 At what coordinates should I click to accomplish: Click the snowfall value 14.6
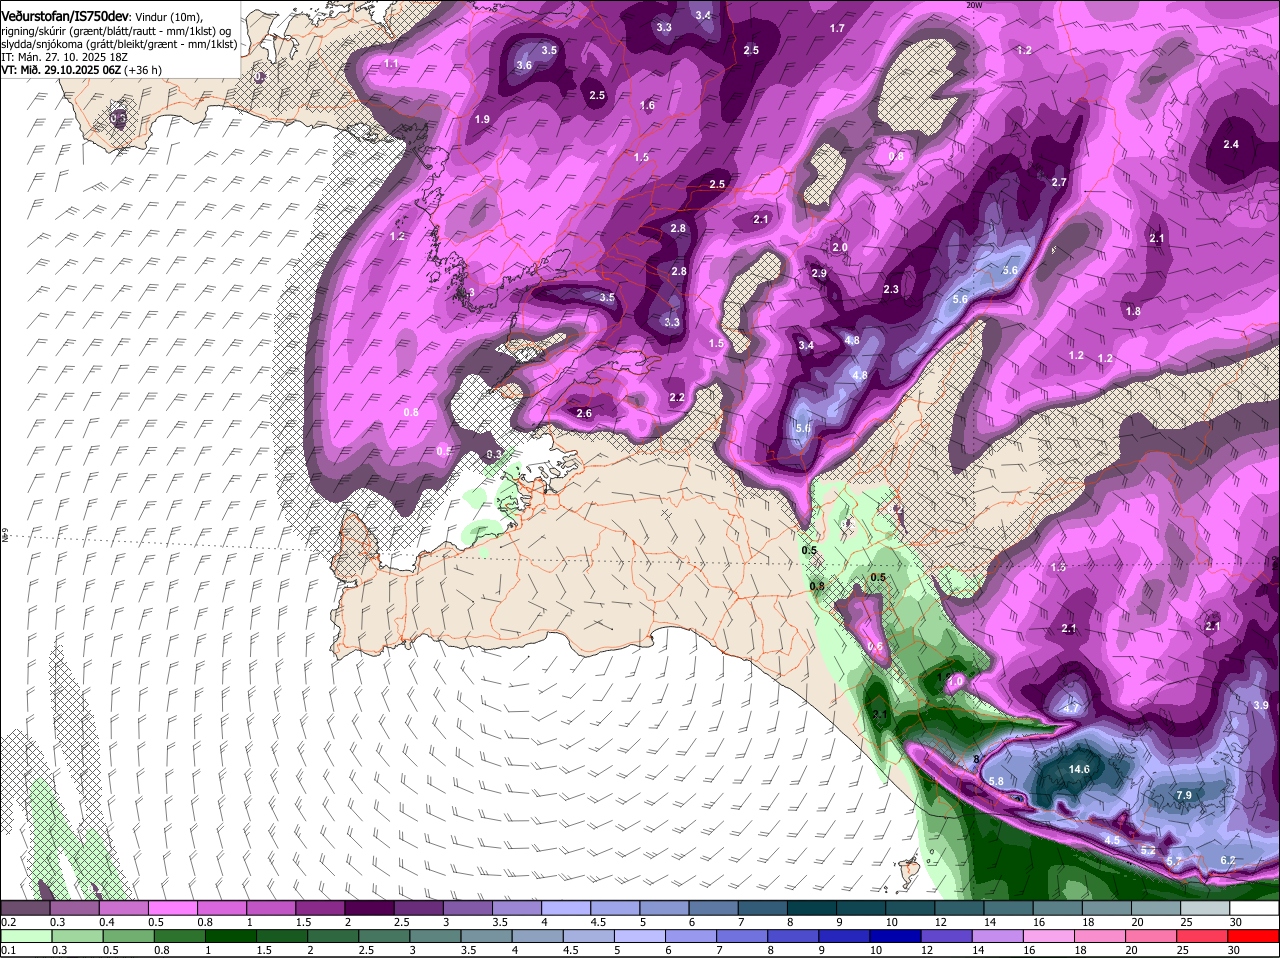pyautogui.click(x=1079, y=769)
